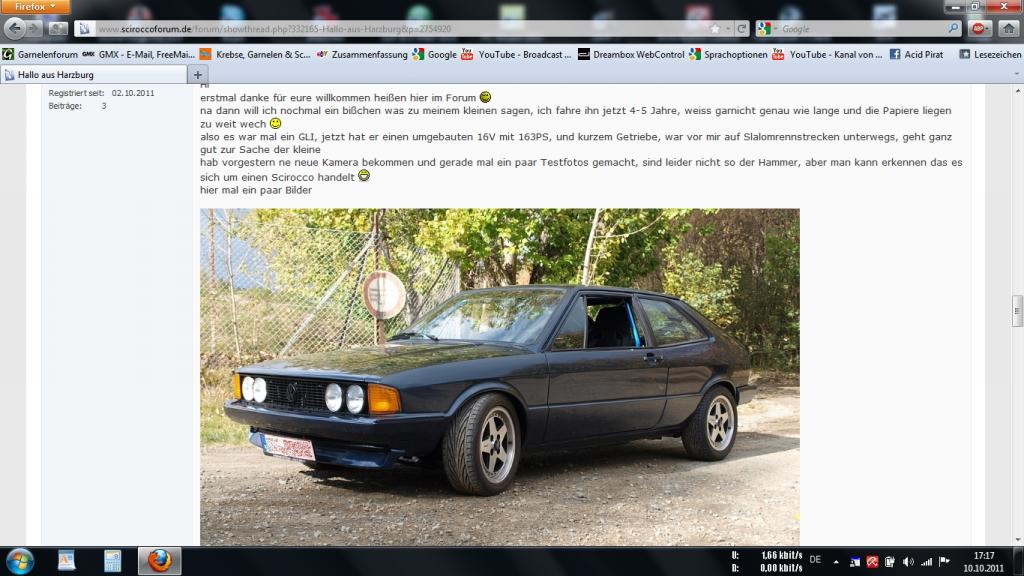Viewport: 1024px width, 576px height.
Task: Reload the page with the refresh icon
Action: [741, 29]
